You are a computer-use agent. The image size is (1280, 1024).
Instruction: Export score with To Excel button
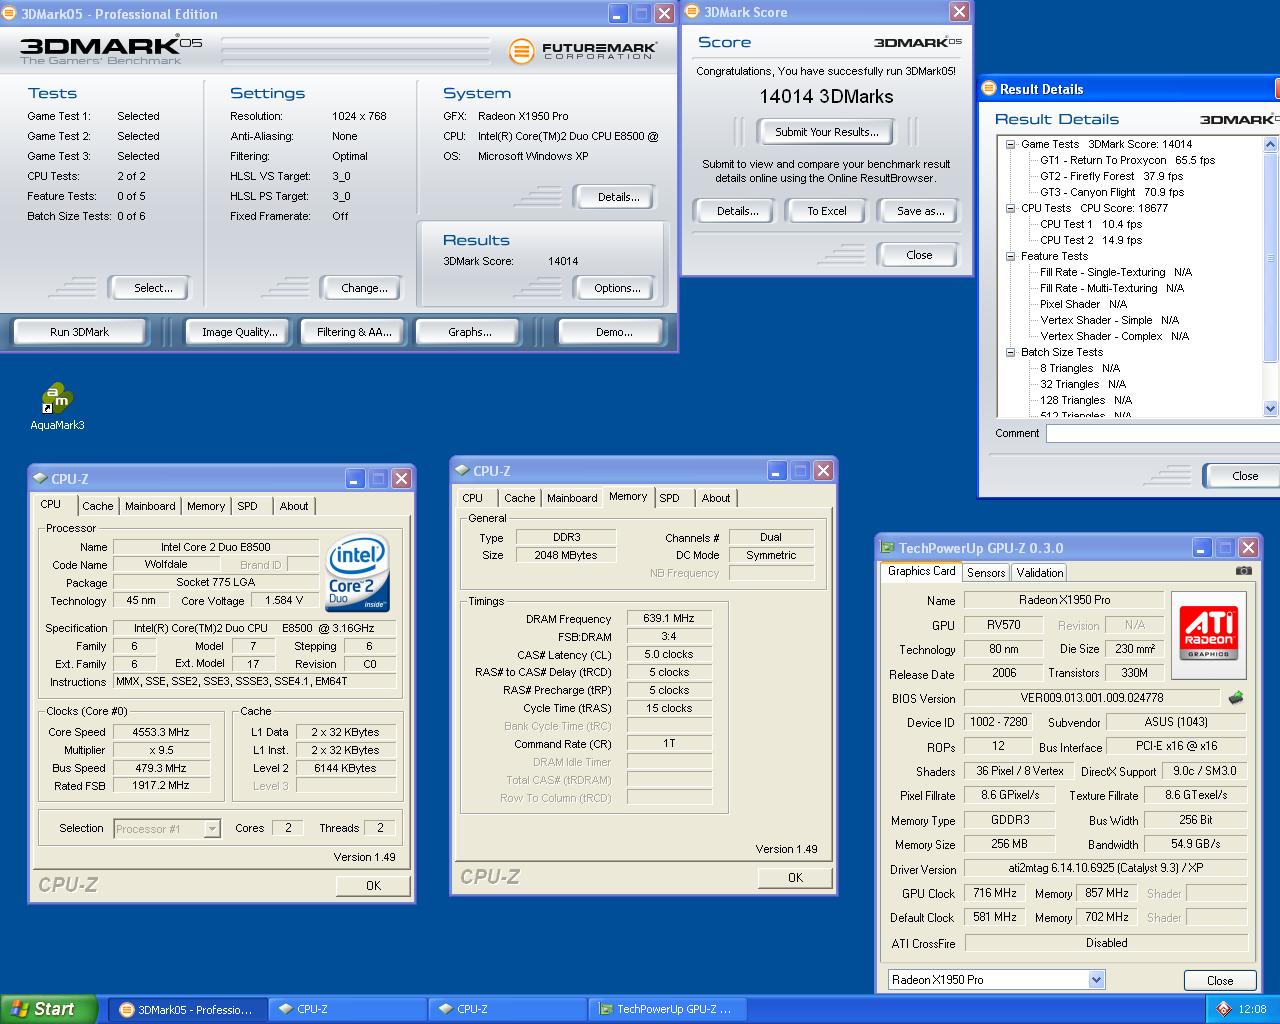827,211
